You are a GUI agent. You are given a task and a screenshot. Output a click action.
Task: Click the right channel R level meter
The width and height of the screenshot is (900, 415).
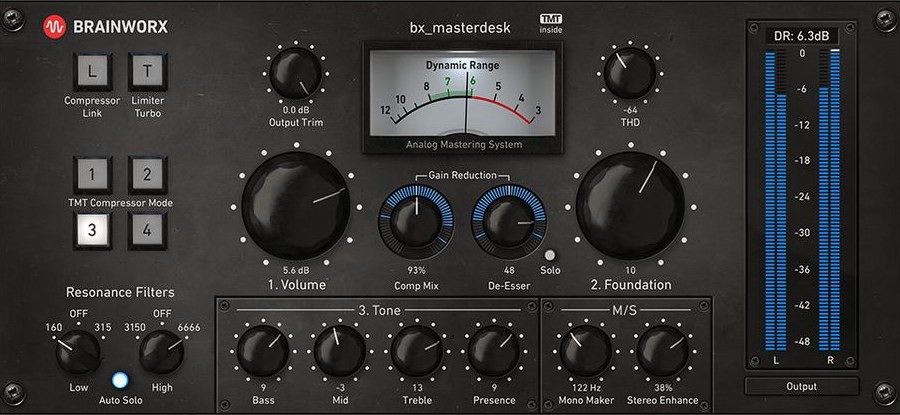[x=829, y=200]
